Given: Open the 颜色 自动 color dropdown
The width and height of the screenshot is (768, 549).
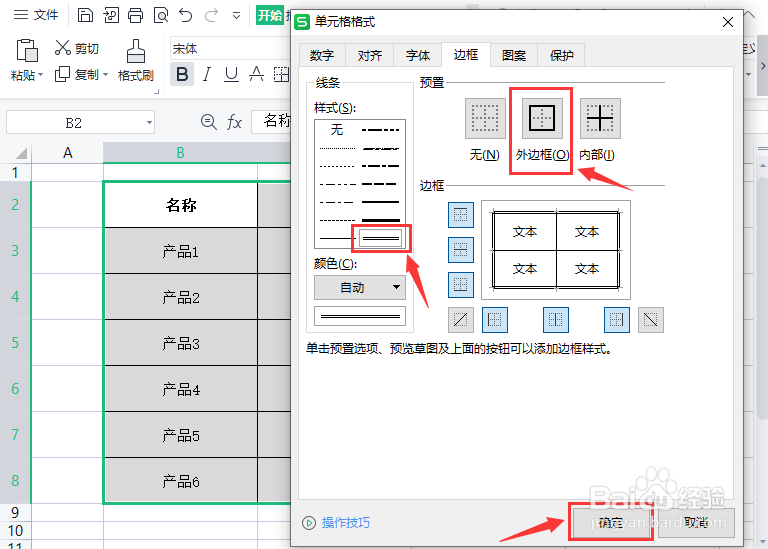Looking at the screenshot, I should click(360, 287).
